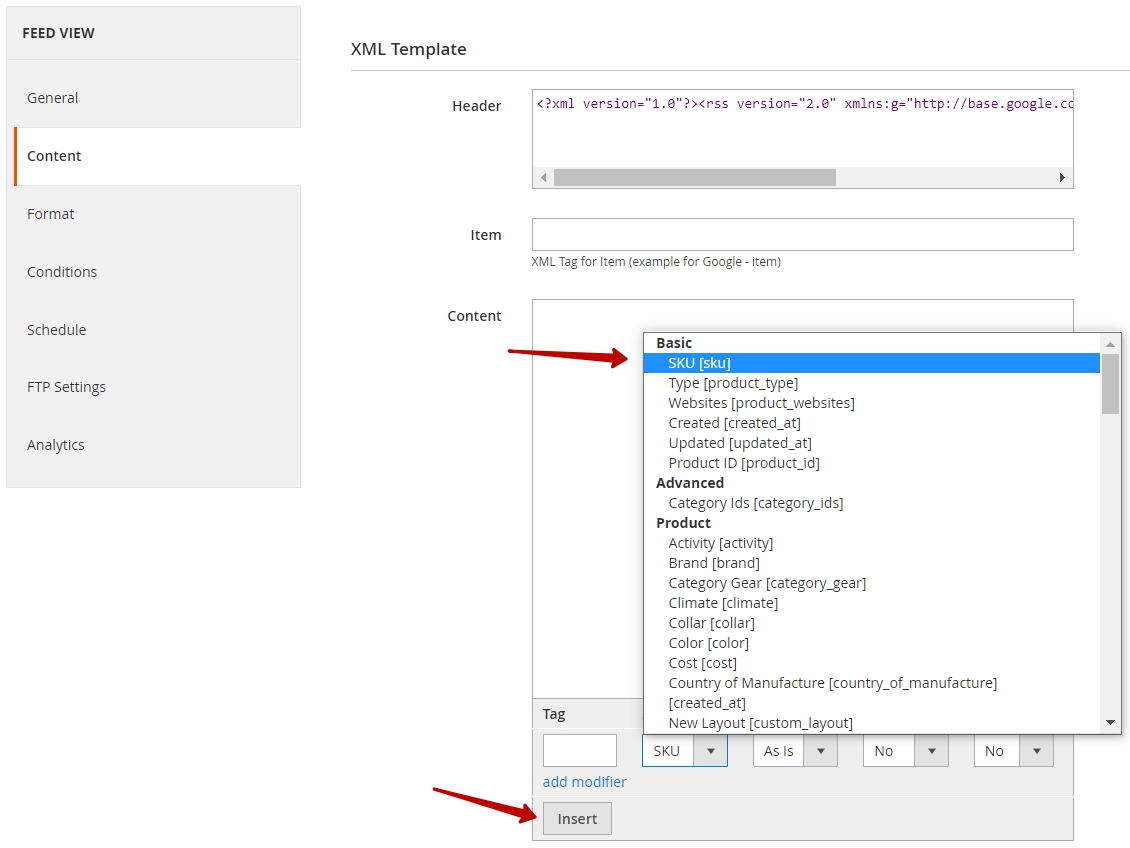Click the attribute list vertical scrollbar thumb
This screenshot has height=848, width=1130.
[x=1111, y=383]
